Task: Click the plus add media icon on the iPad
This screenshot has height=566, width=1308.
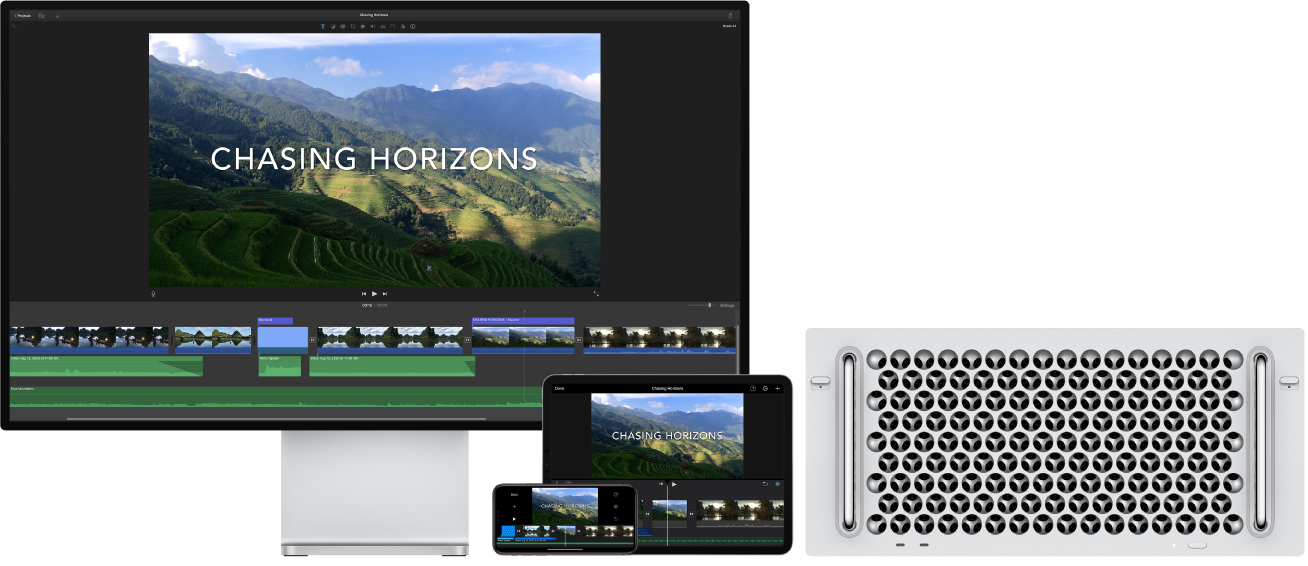Action: pos(777,388)
